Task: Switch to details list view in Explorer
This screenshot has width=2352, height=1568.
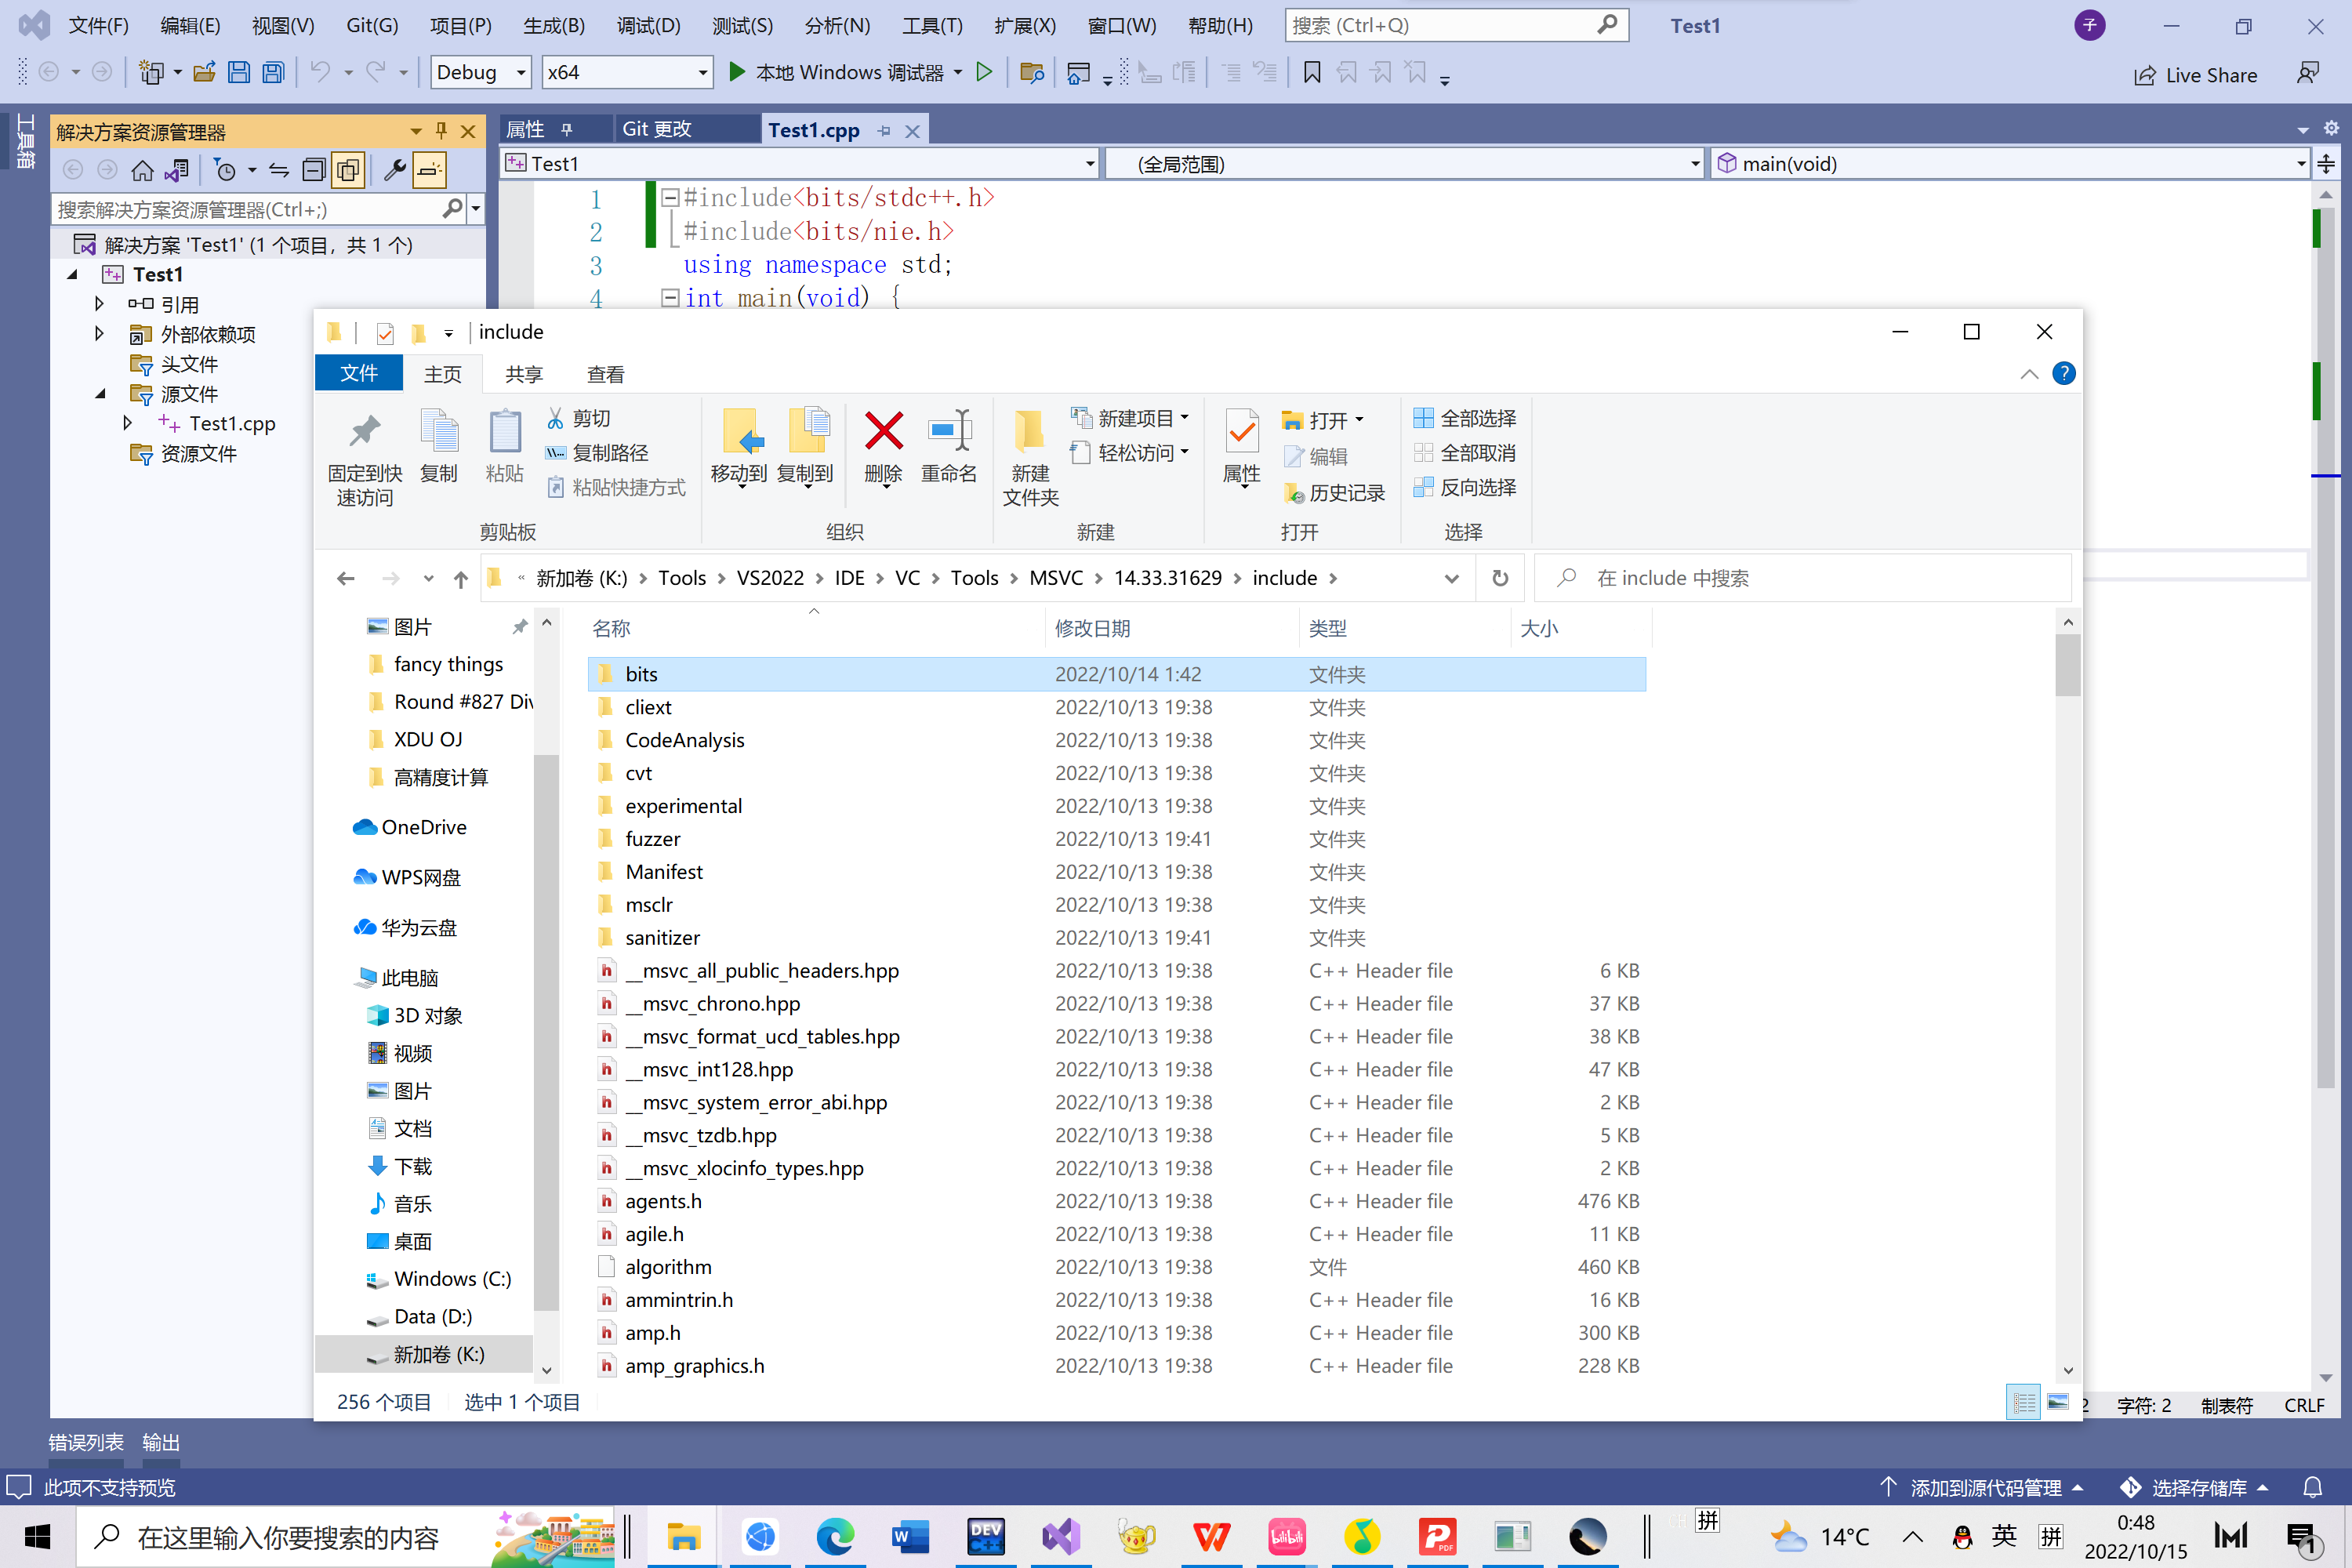Action: [x=2023, y=1403]
